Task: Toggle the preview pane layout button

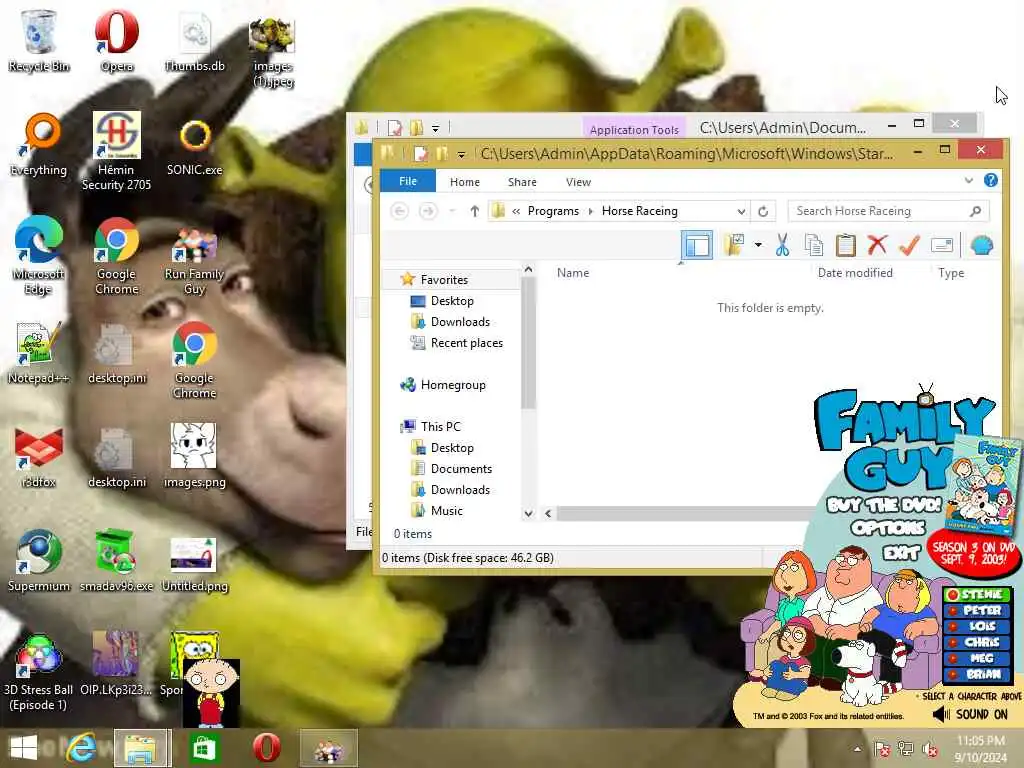Action: point(696,246)
